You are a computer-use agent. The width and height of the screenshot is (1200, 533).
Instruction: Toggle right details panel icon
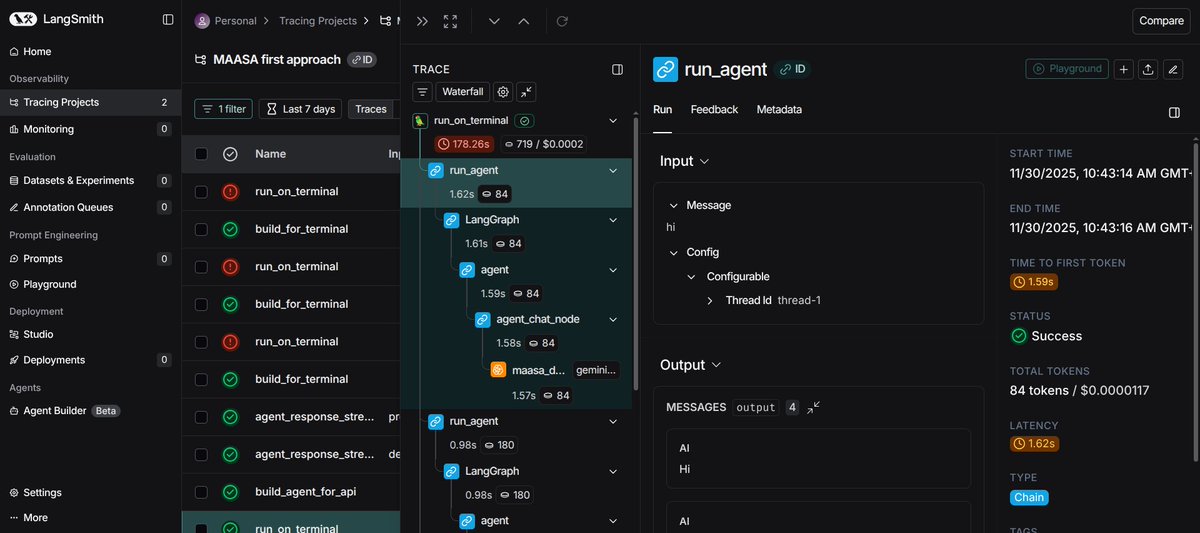1174,113
